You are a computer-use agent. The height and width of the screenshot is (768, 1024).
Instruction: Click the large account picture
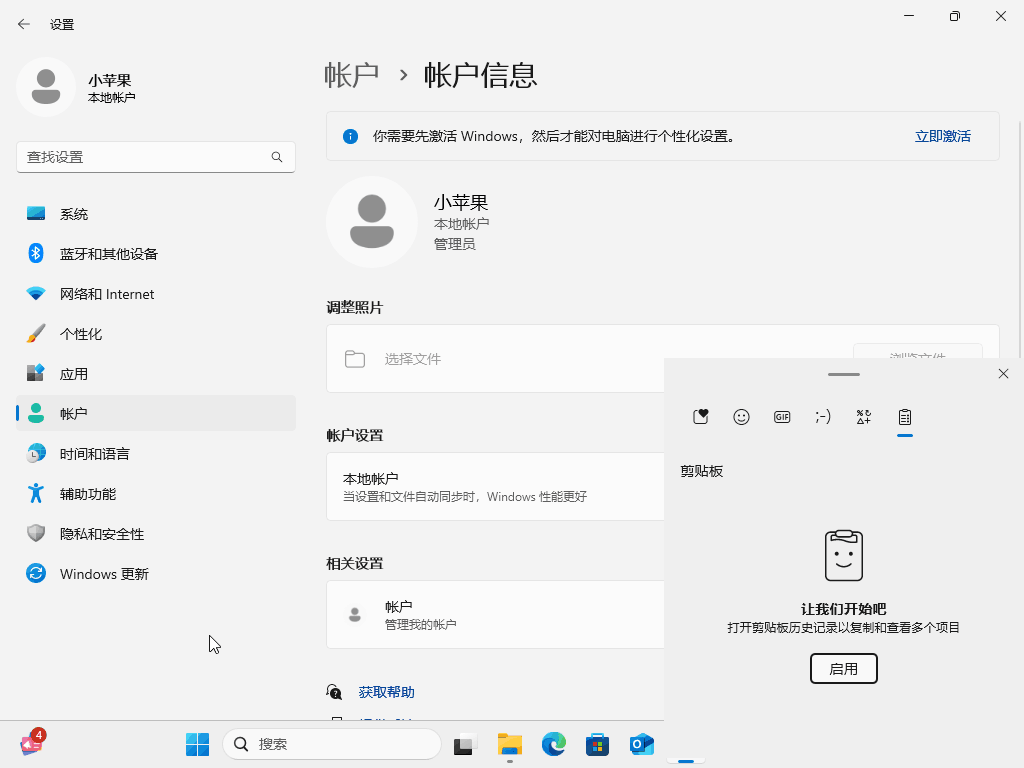coord(372,221)
